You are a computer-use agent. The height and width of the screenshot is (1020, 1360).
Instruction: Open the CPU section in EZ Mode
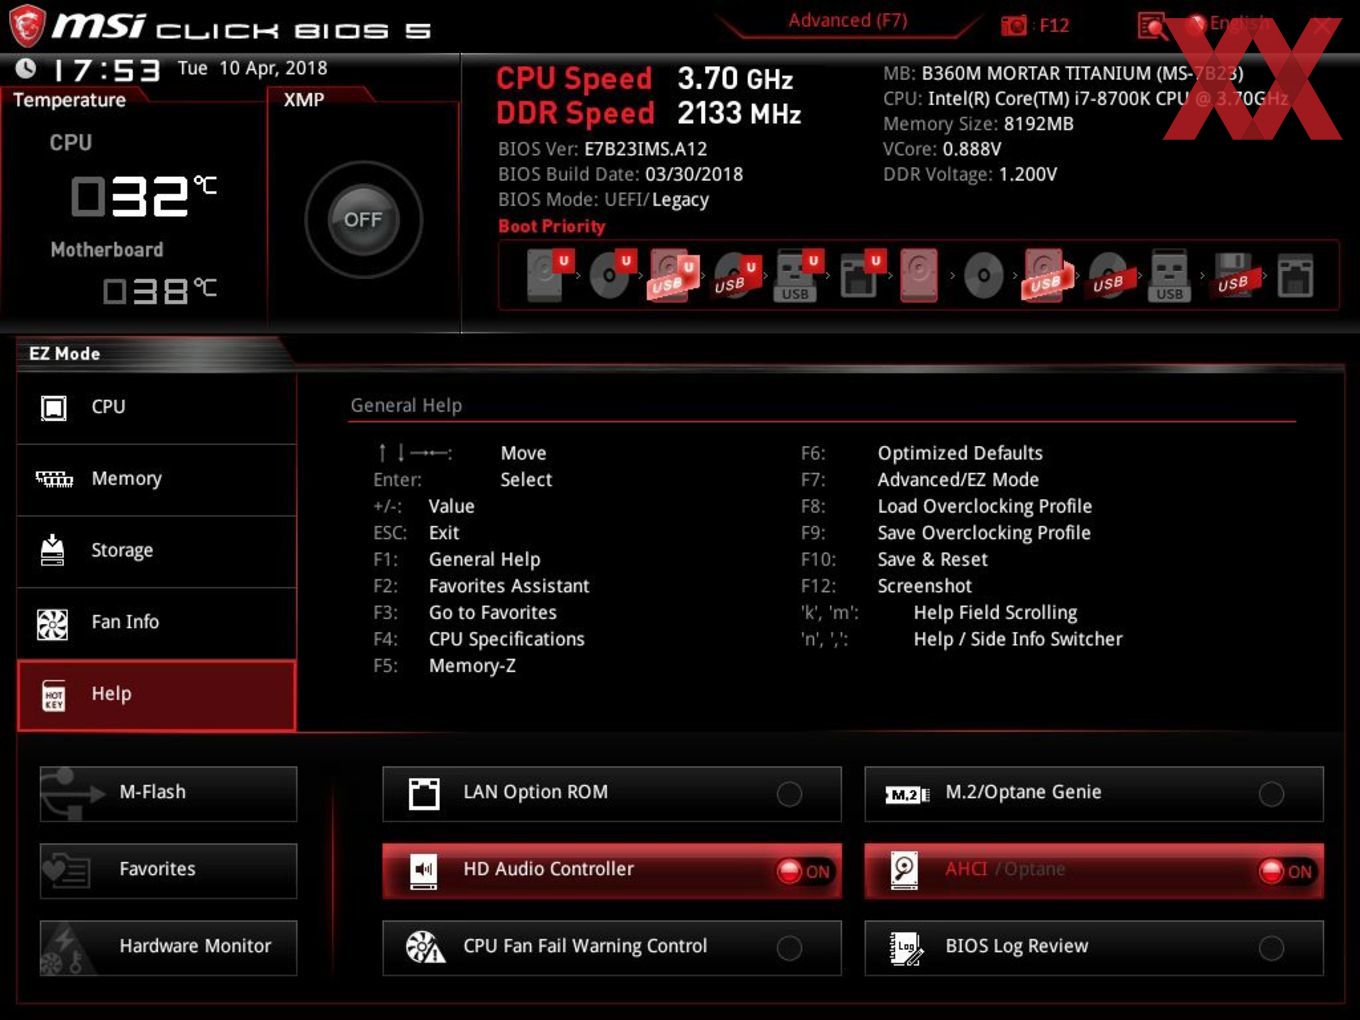click(157, 407)
